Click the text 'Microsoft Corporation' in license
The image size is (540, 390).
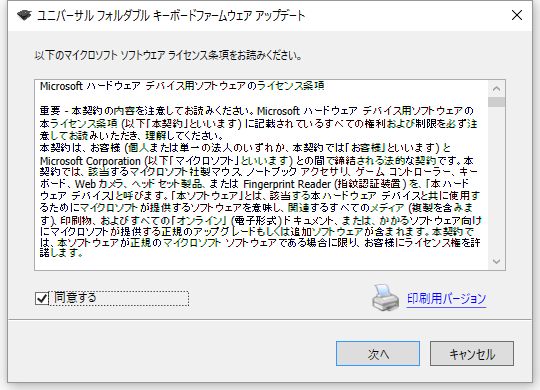point(90,161)
